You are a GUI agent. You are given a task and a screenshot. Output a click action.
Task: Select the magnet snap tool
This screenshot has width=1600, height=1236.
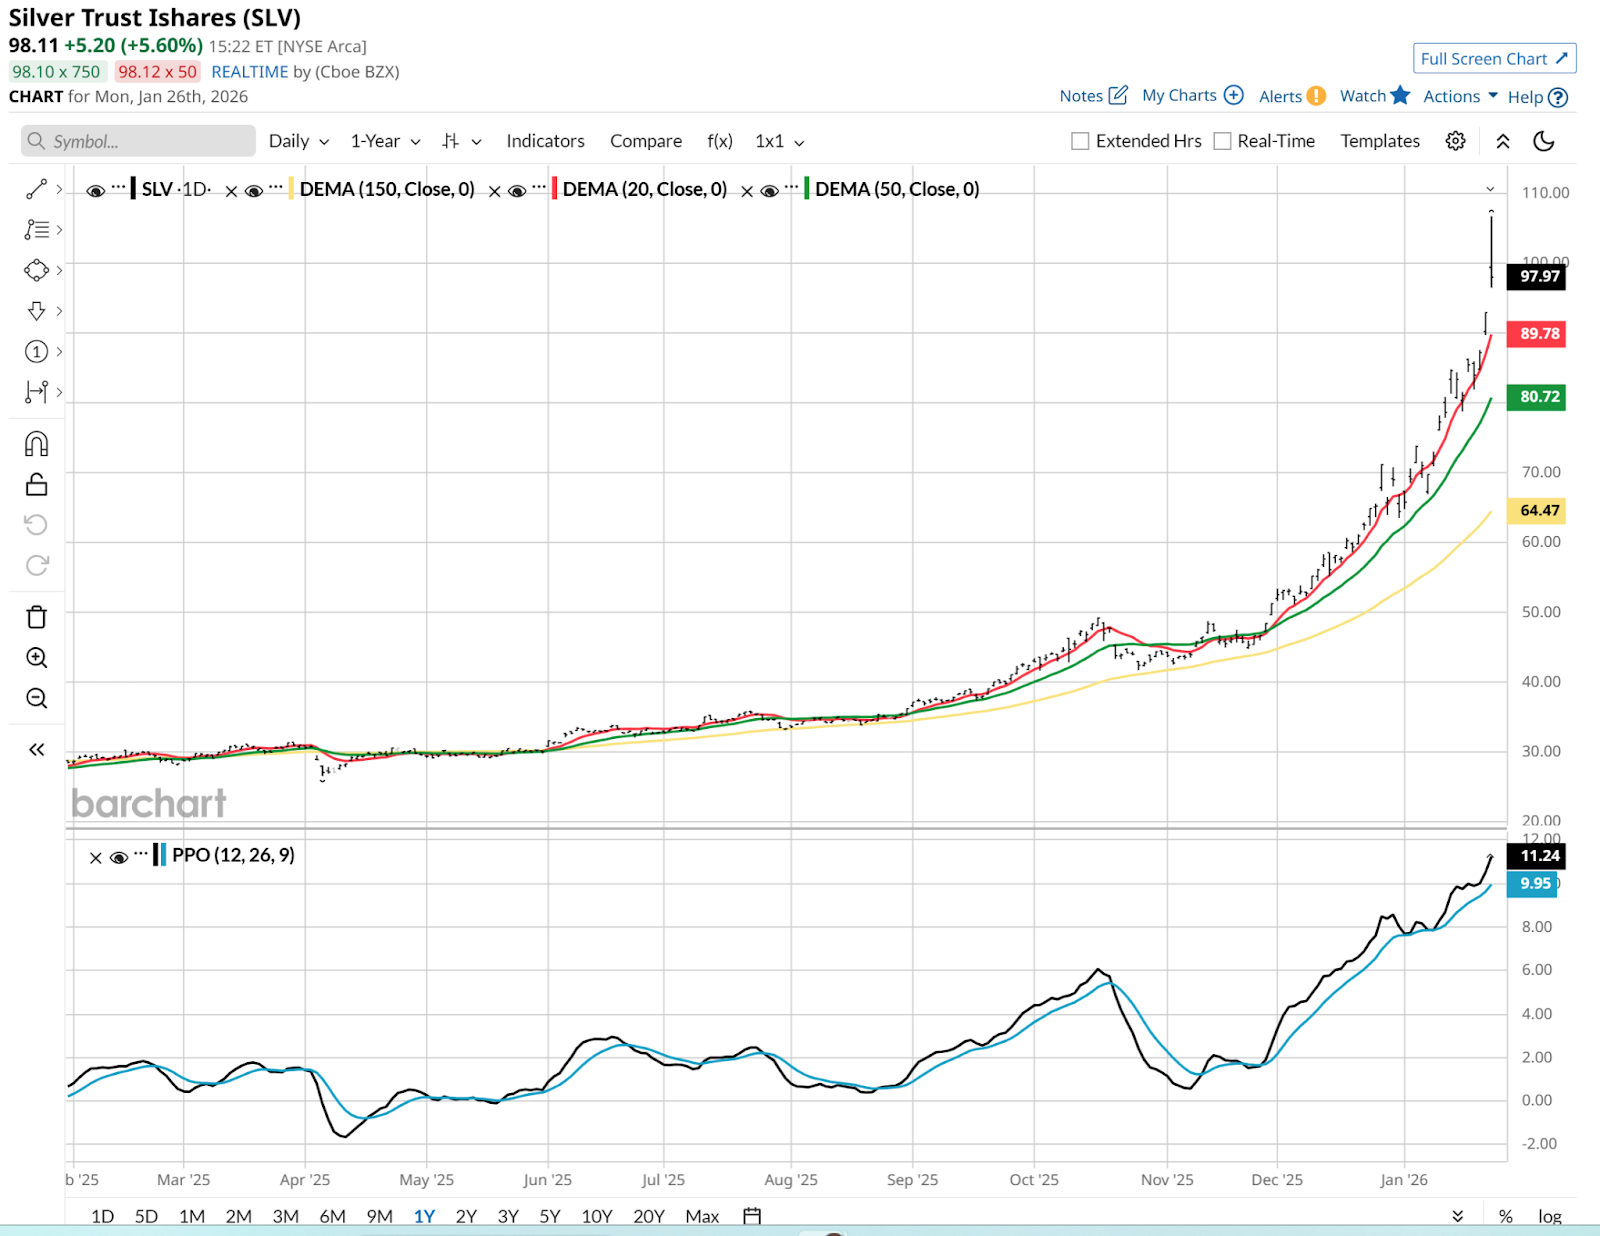tap(36, 444)
